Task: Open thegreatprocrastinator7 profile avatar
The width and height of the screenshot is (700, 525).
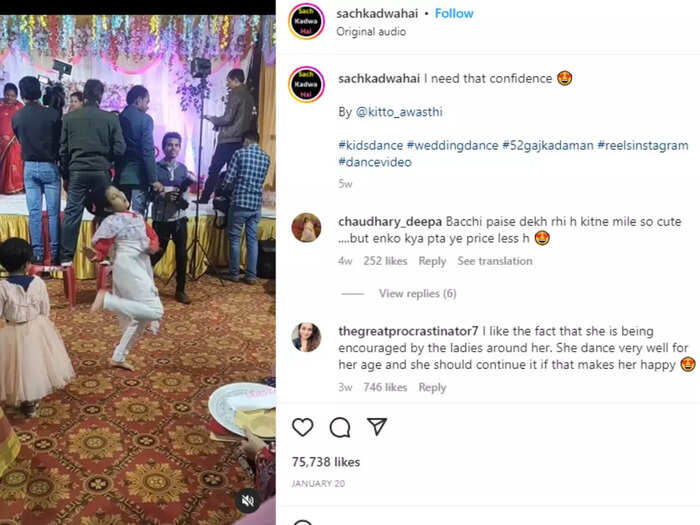Action: coord(306,337)
